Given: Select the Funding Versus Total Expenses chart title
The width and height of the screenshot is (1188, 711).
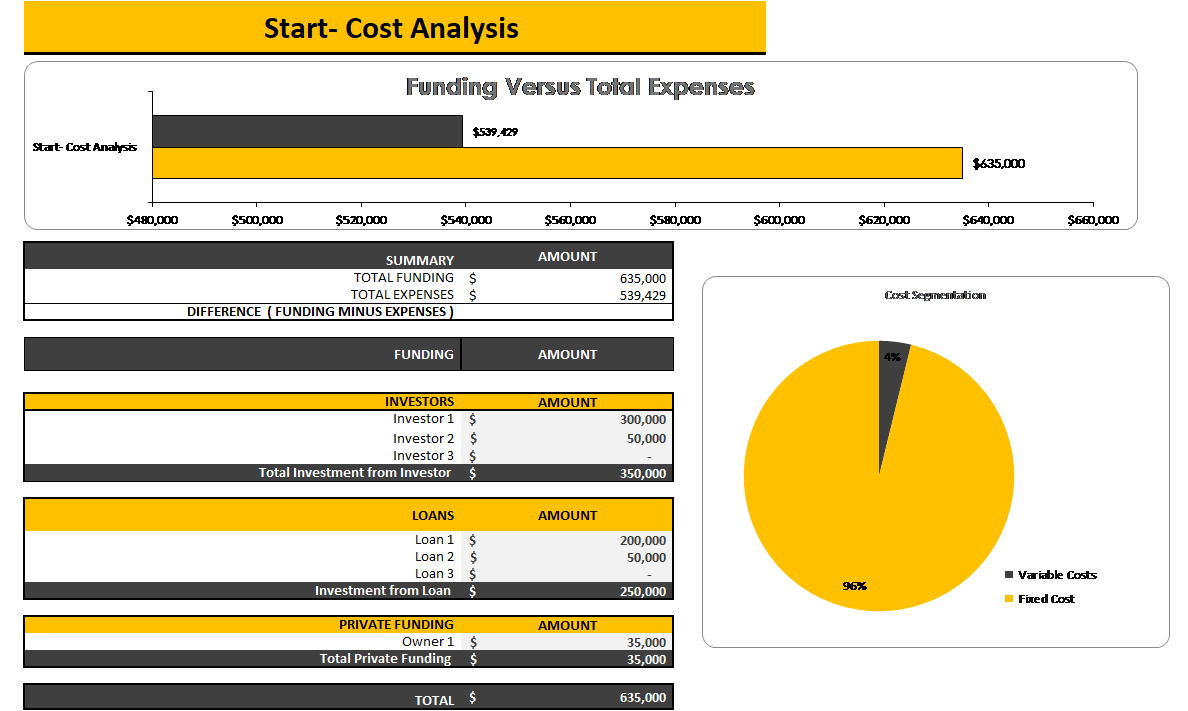Looking at the screenshot, I should click(580, 87).
